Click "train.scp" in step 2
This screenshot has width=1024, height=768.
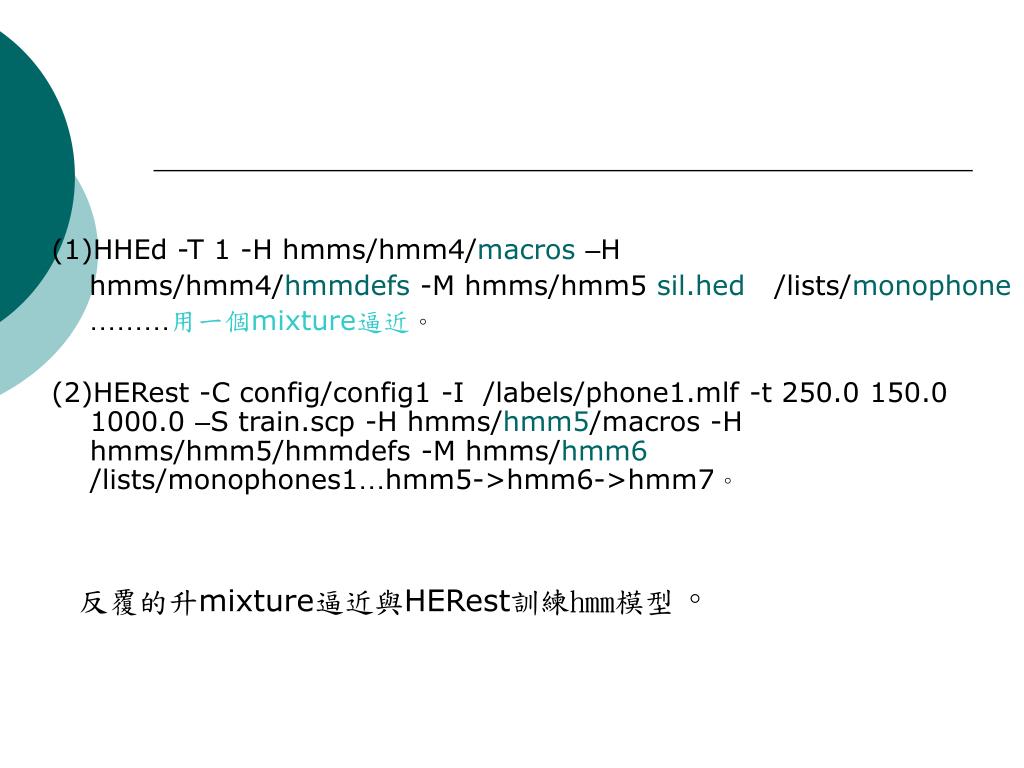coord(296,422)
